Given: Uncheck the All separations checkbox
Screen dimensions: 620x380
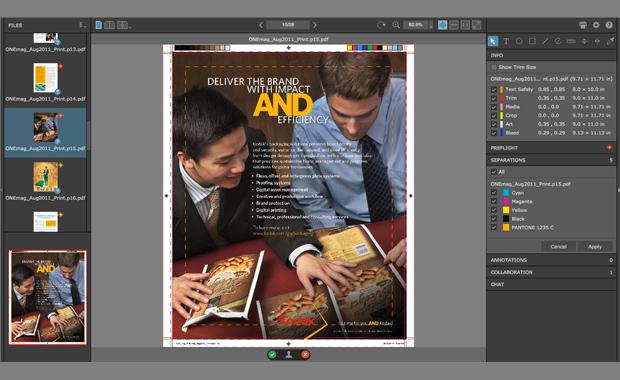Looking at the screenshot, I should pyautogui.click(x=494, y=172).
